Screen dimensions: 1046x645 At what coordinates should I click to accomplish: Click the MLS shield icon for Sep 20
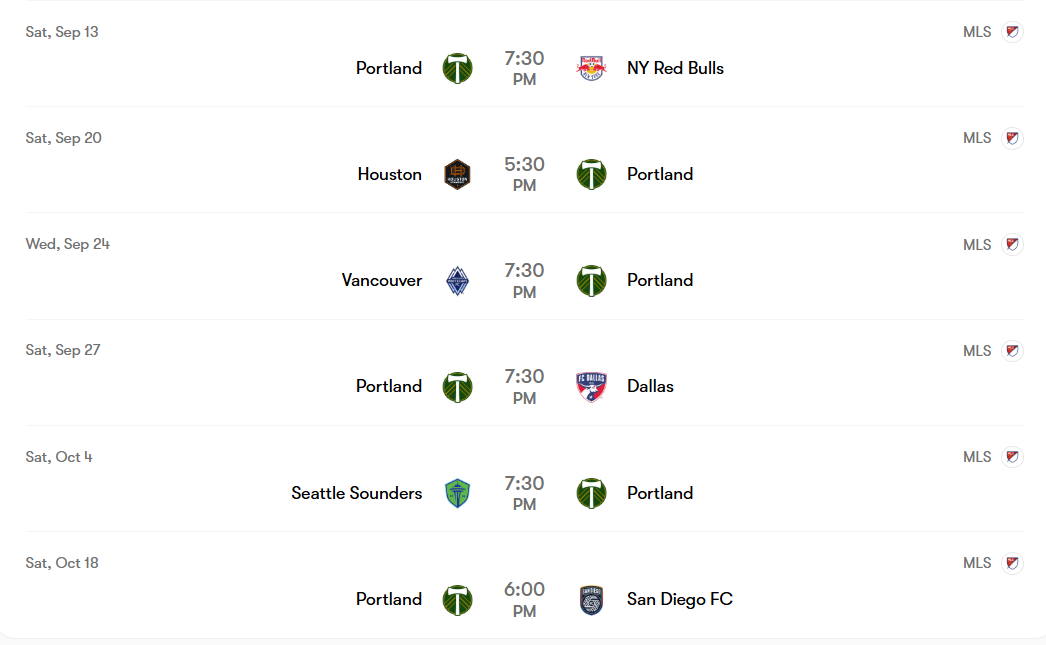(x=1012, y=138)
